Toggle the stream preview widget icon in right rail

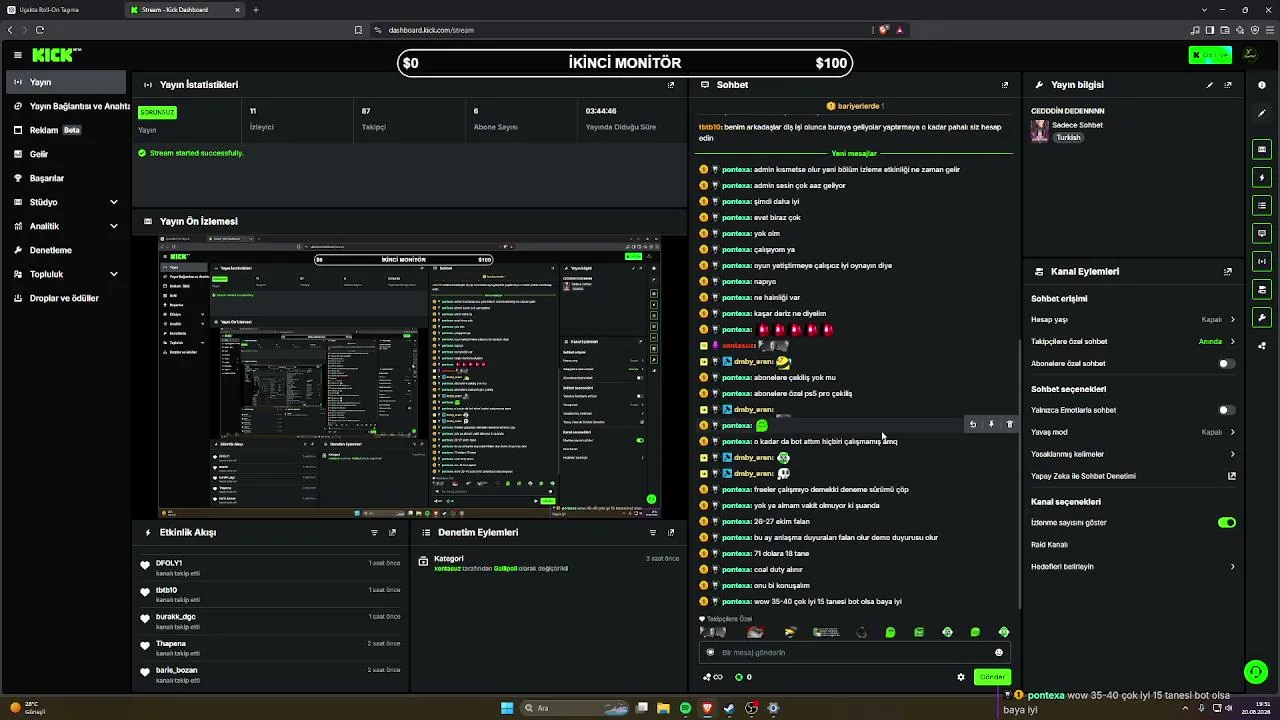pyautogui.click(x=1262, y=149)
